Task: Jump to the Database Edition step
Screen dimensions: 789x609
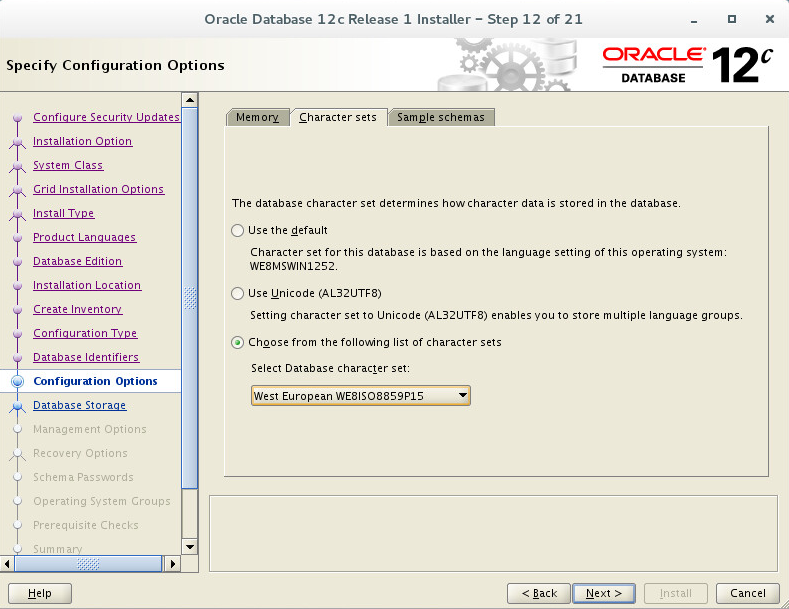Action: click(77, 261)
